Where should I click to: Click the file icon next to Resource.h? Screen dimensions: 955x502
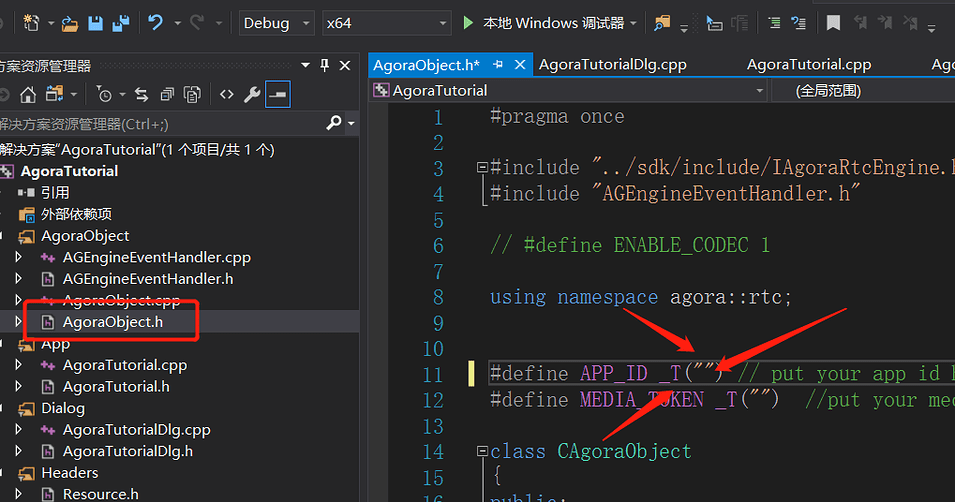(48, 494)
